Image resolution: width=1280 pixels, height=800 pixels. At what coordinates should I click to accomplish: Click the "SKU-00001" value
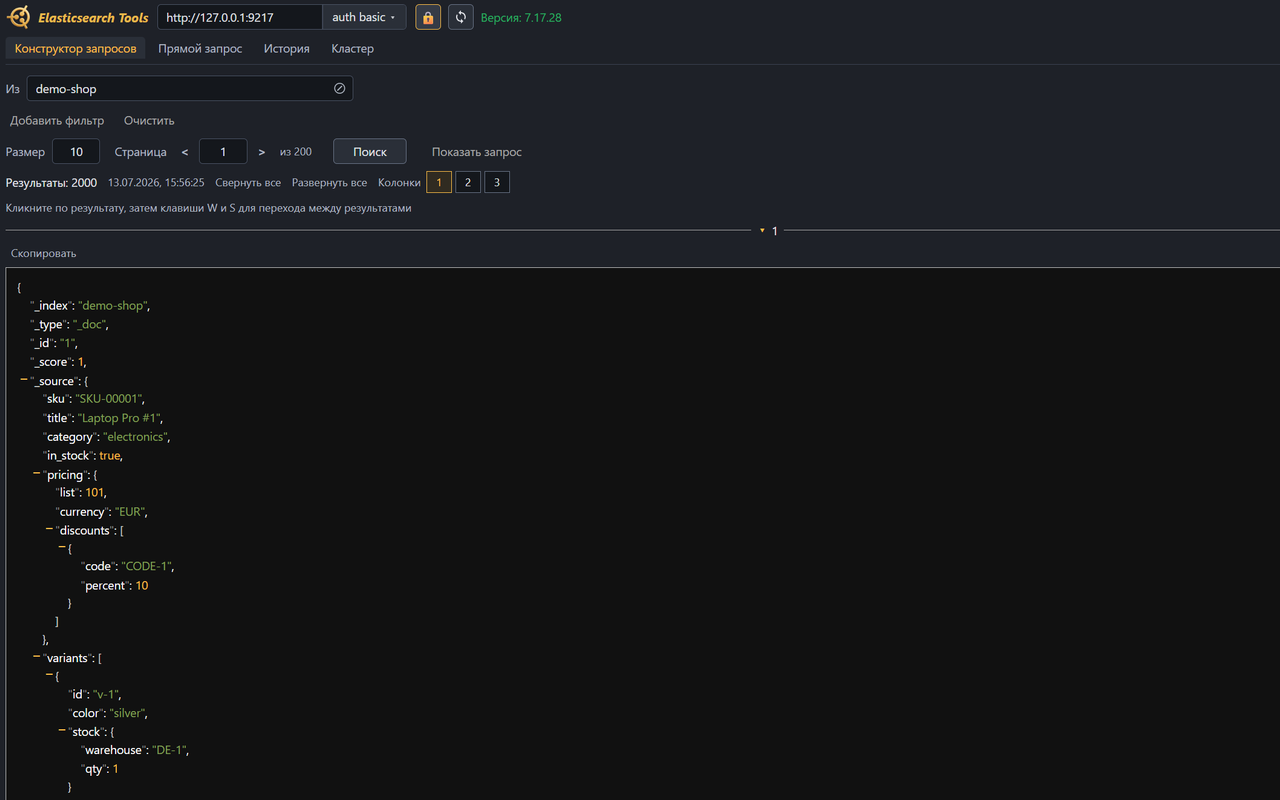click(x=110, y=399)
